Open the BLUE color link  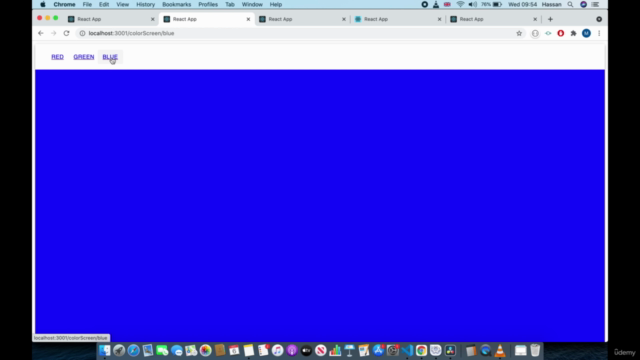tap(110, 57)
